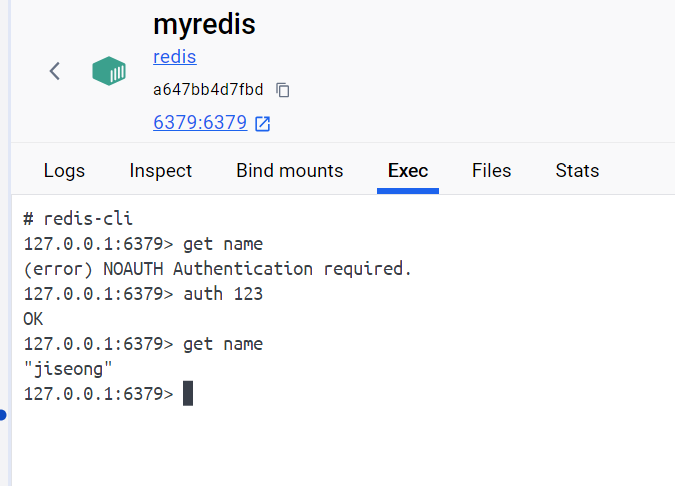Click the container ID text a647bb4d7fbd
The height and width of the screenshot is (486, 675).
pos(208,90)
